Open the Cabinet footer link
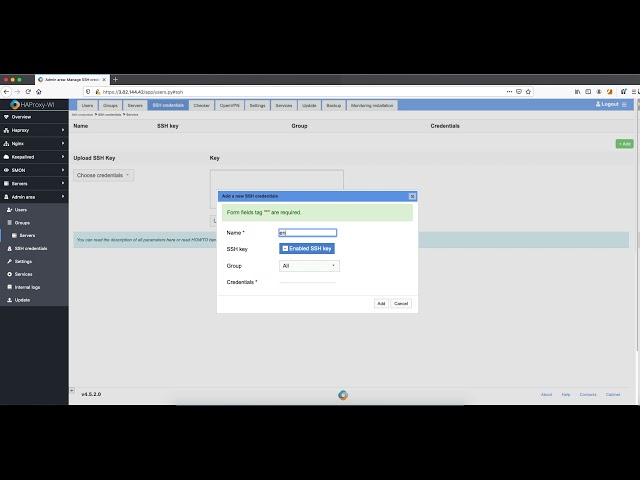640x480 pixels. coord(613,395)
